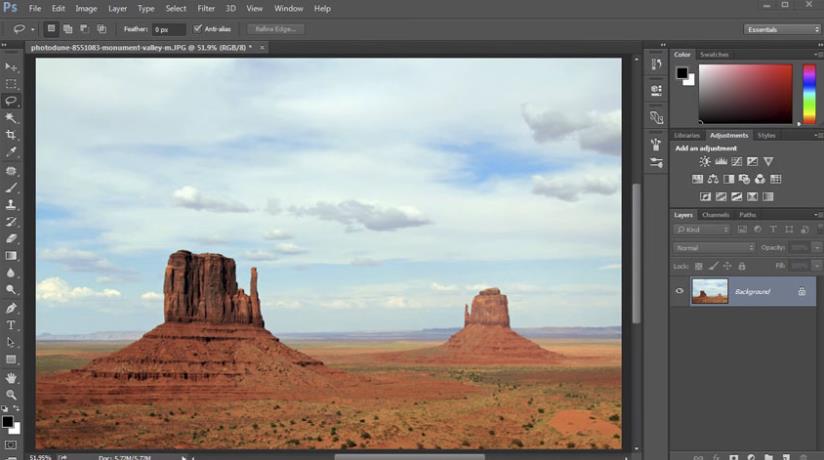Viewport: 824px width, 460px height.
Task: Select the Rectangular Marquee tool
Action: (x=11, y=84)
